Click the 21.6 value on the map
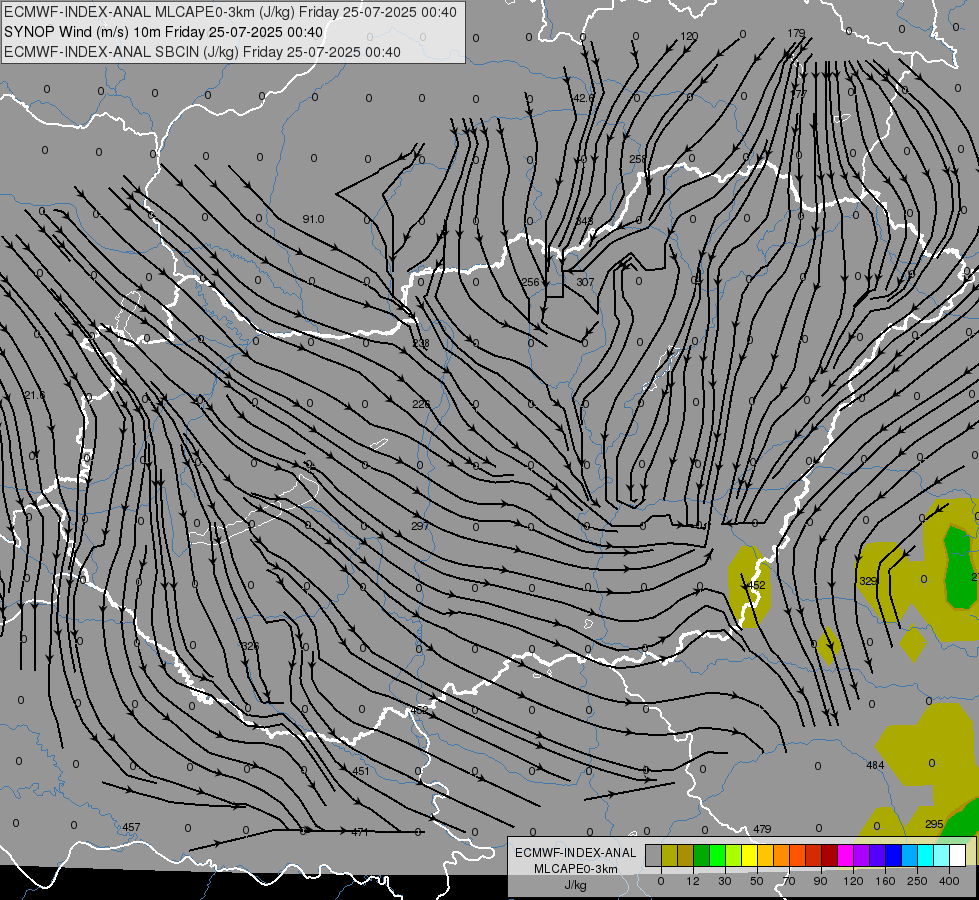 pyautogui.click(x=35, y=395)
